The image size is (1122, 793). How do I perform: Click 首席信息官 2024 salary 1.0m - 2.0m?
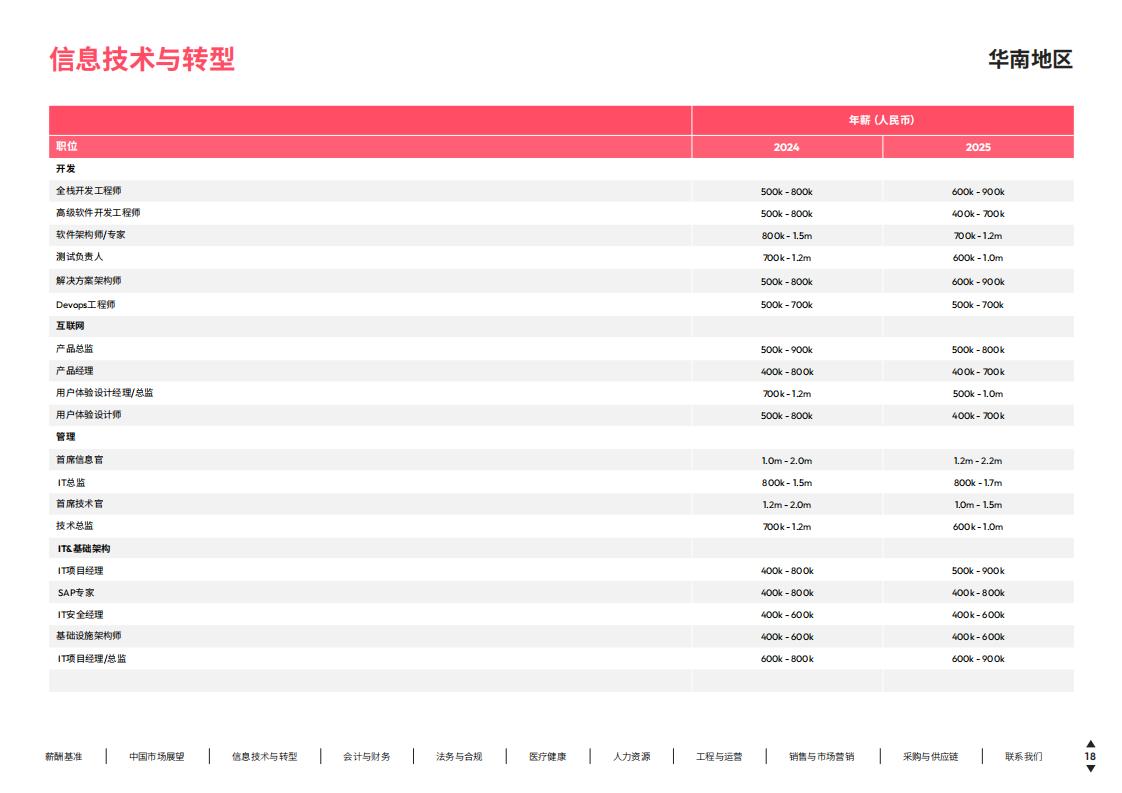click(787, 461)
